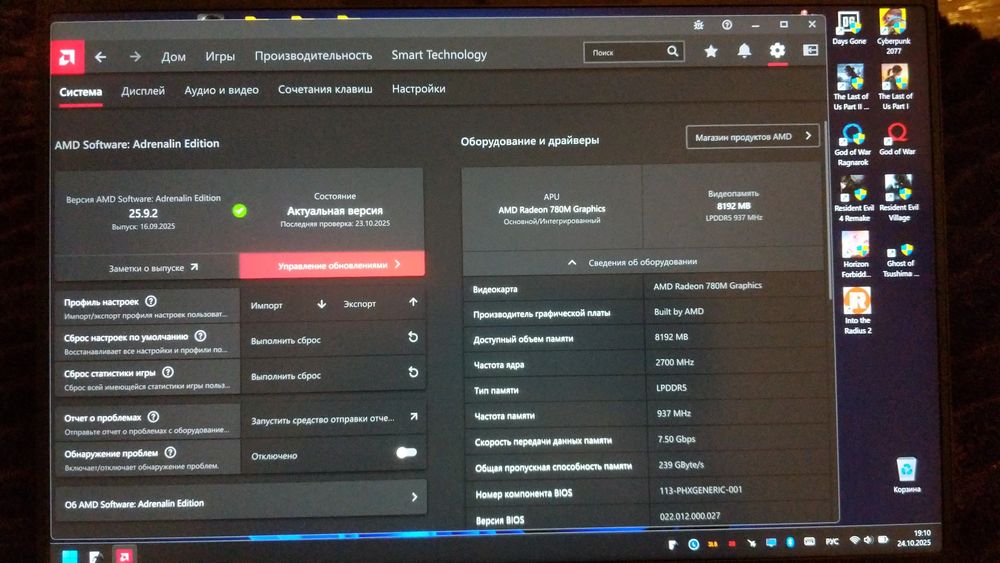Click the 2700 MHz core clock value
Screen dimensions: 1000x563
click(x=674, y=362)
